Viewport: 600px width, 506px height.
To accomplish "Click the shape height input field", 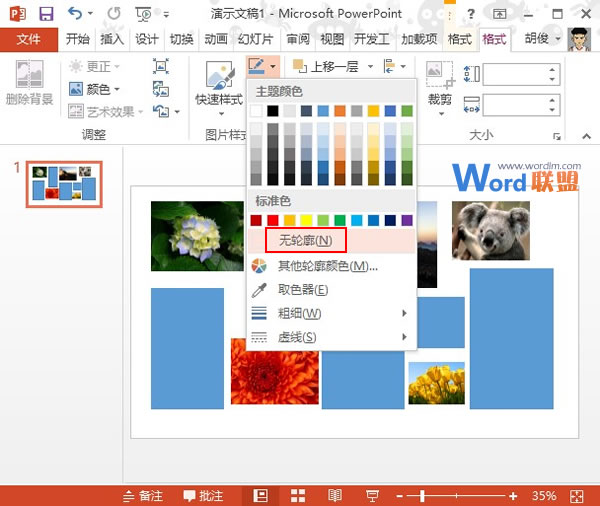I will (x=521, y=74).
